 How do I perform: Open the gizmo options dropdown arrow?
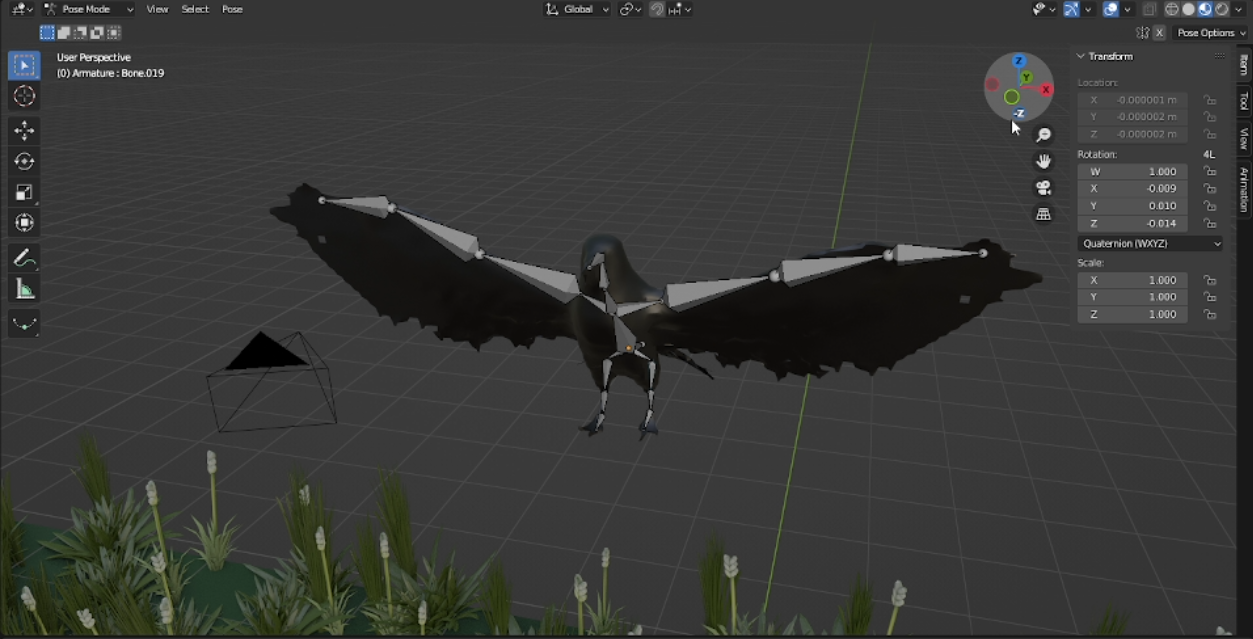coord(1088,9)
